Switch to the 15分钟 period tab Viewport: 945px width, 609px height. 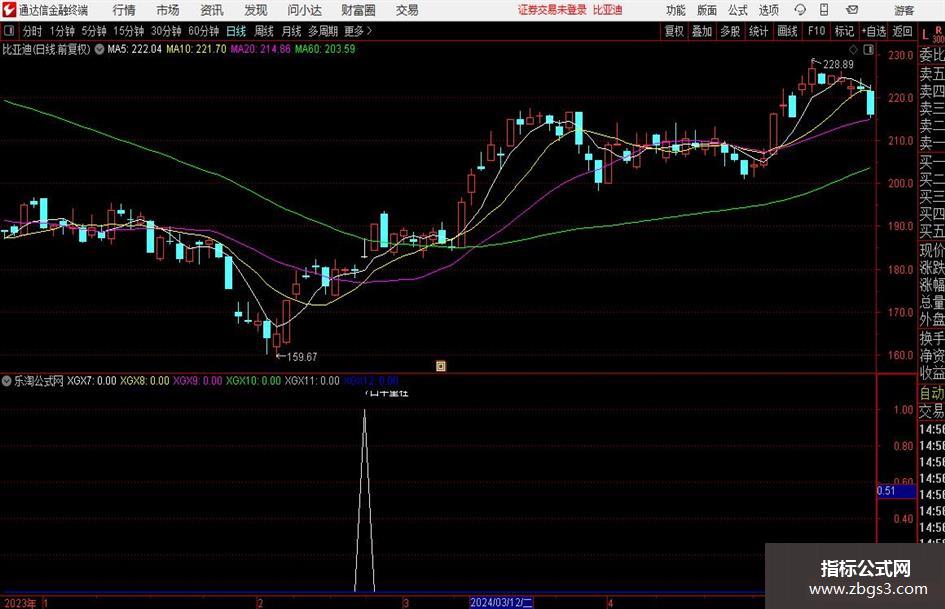coord(129,31)
